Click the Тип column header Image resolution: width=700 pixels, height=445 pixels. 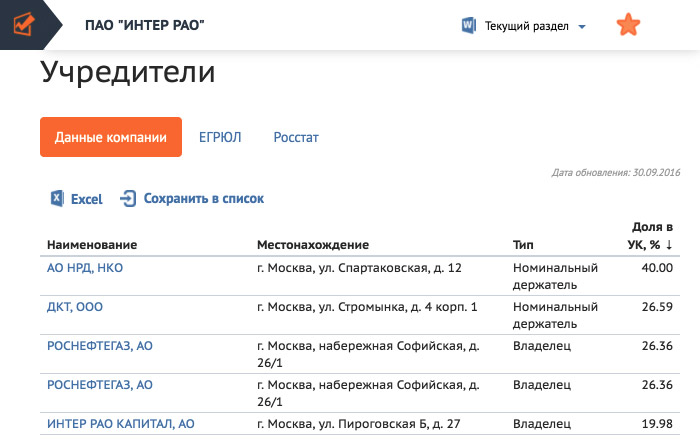(x=523, y=245)
